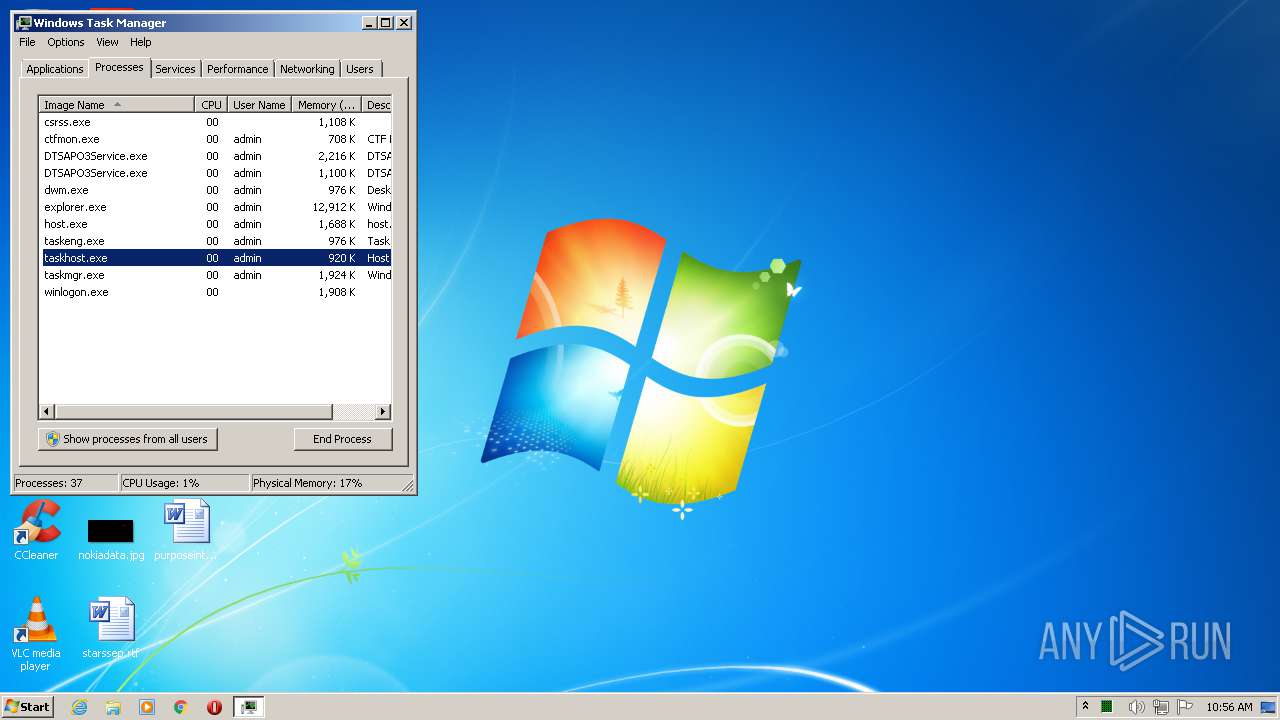The width and height of the screenshot is (1280, 720).
Task: Click Task Manager title bar icon
Action: (24, 22)
